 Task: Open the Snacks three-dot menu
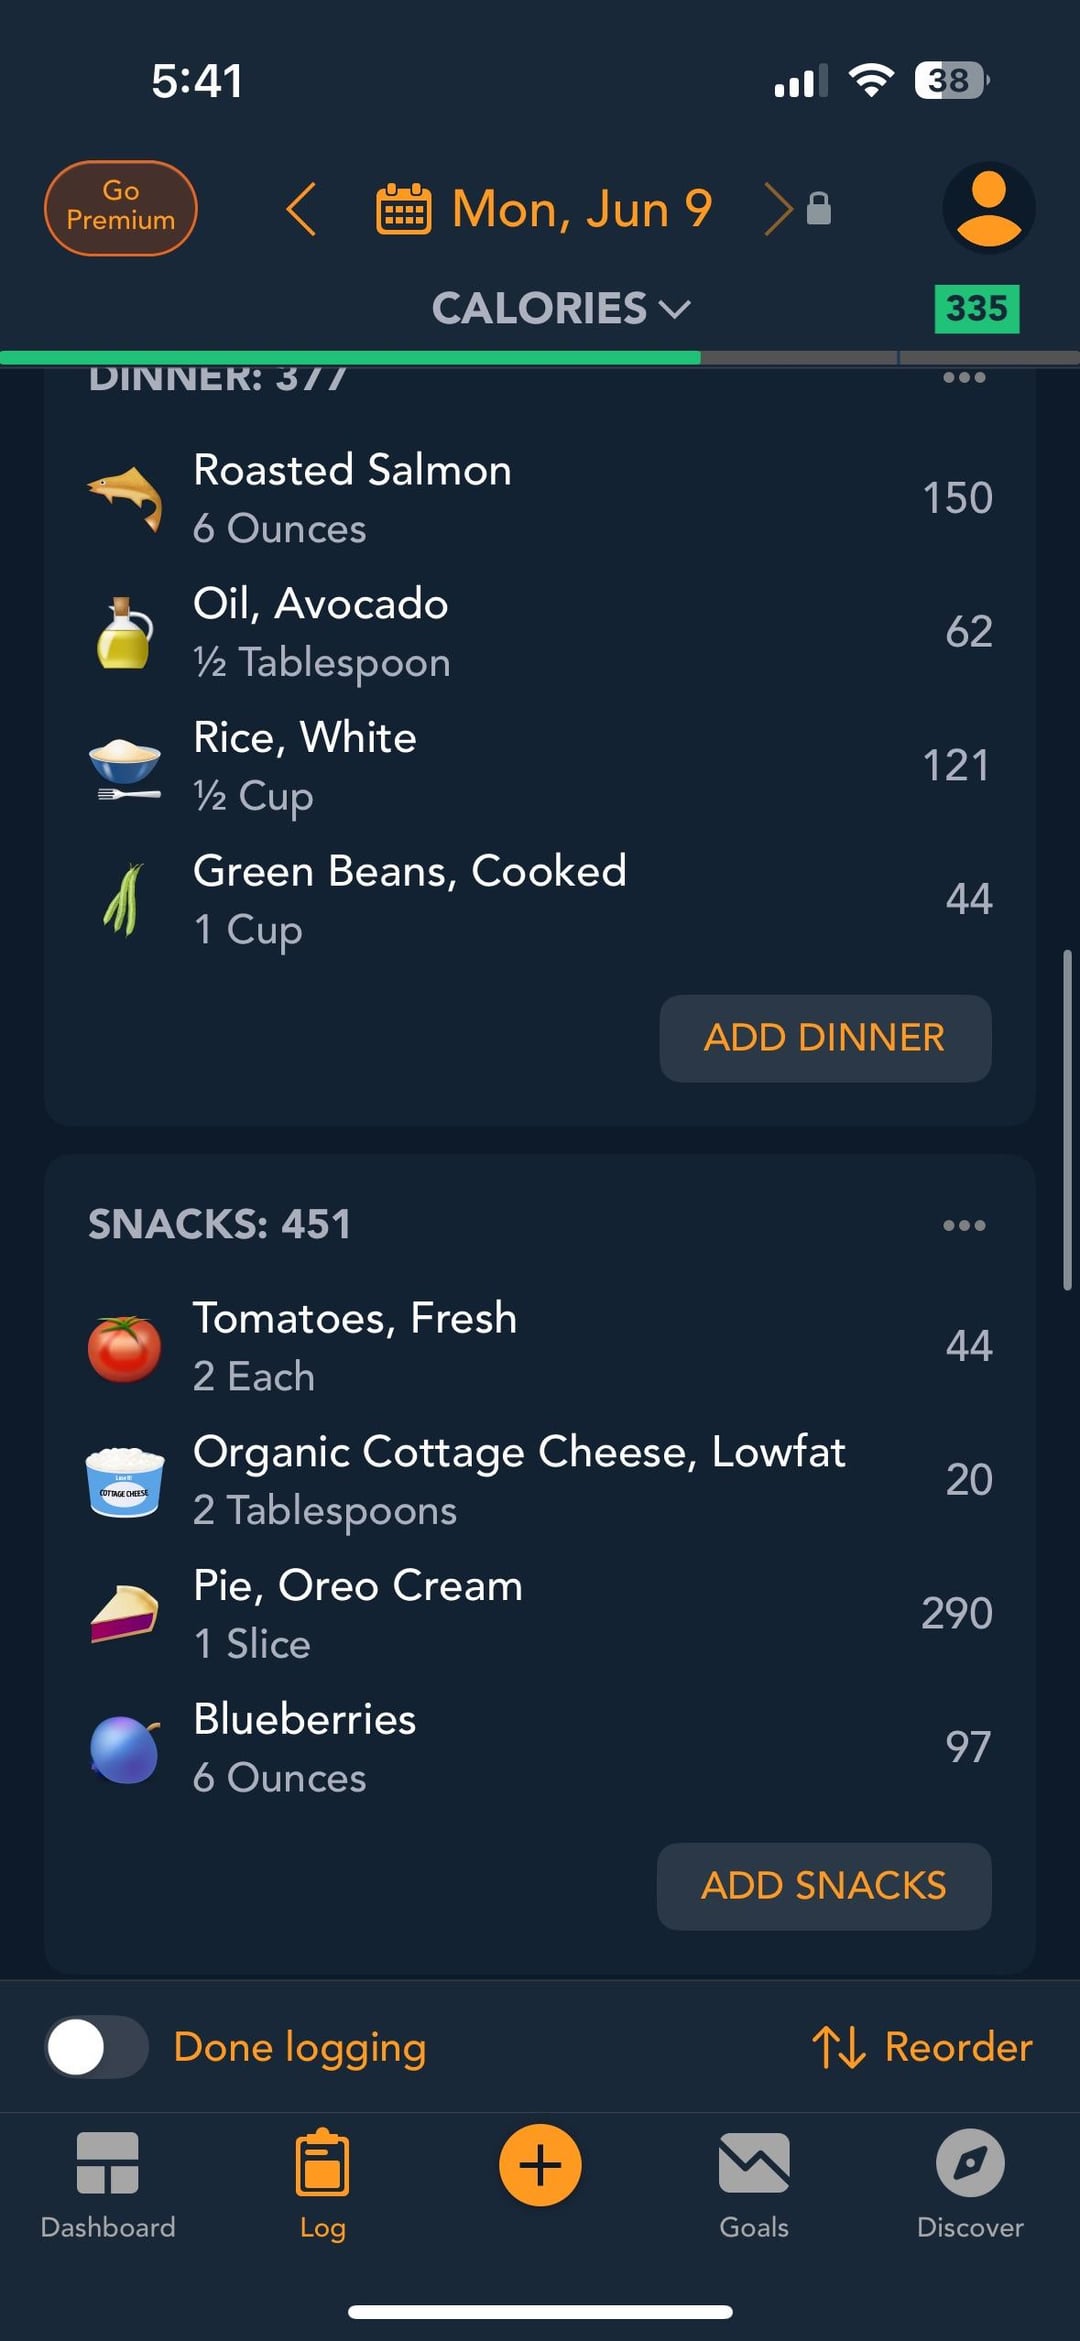click(964, 1225)
